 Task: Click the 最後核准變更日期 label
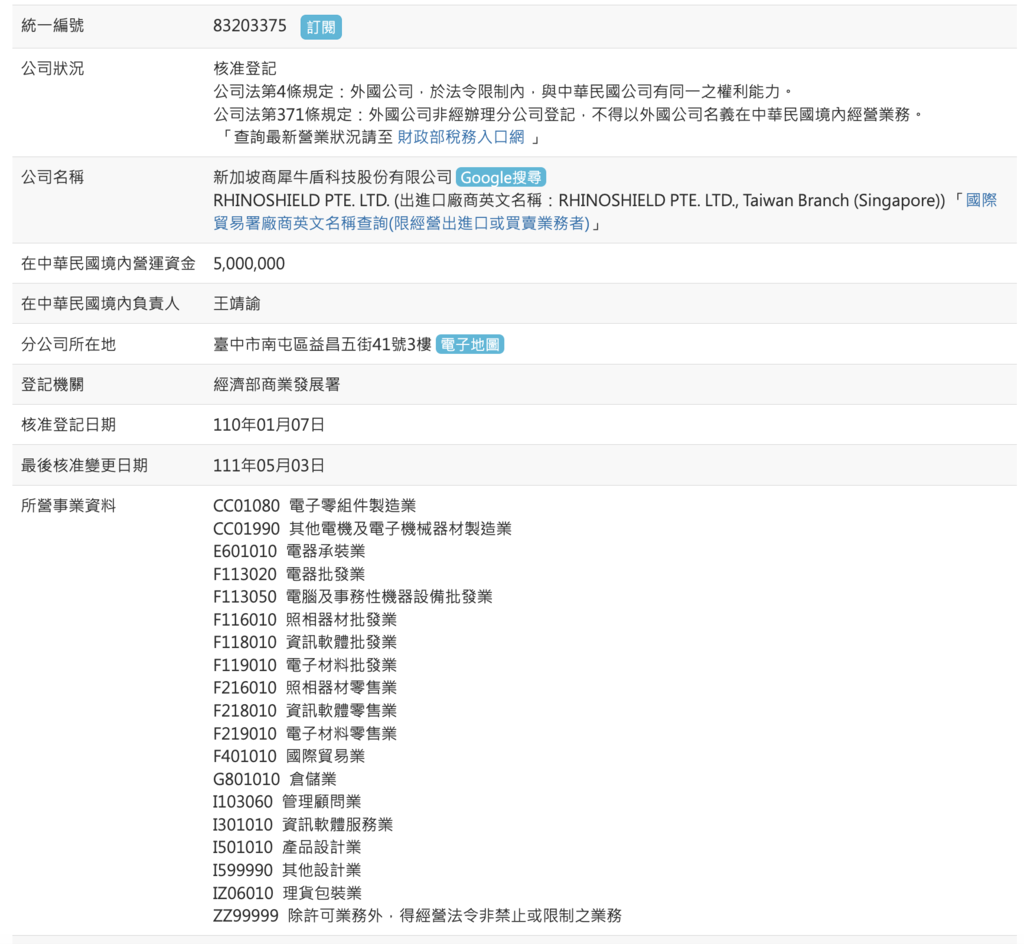pyautogui.click(x=84, y=465)
